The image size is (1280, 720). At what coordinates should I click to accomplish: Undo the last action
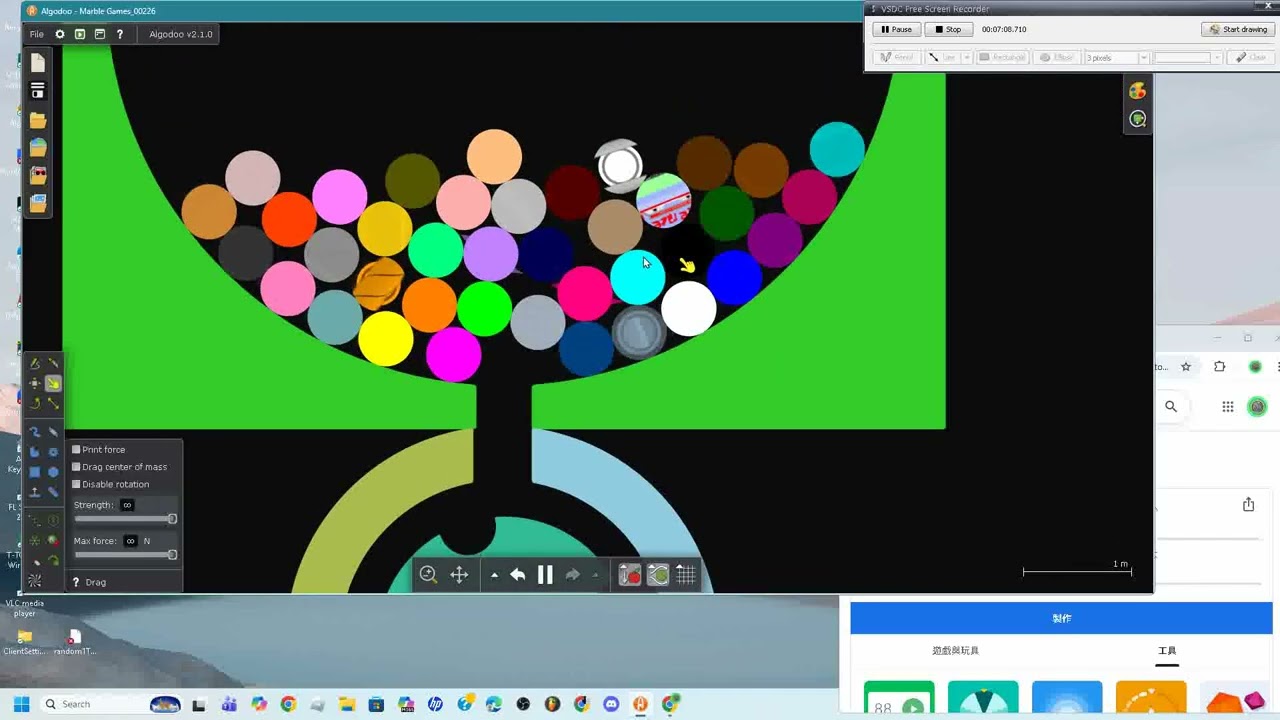tap(517, 575)
